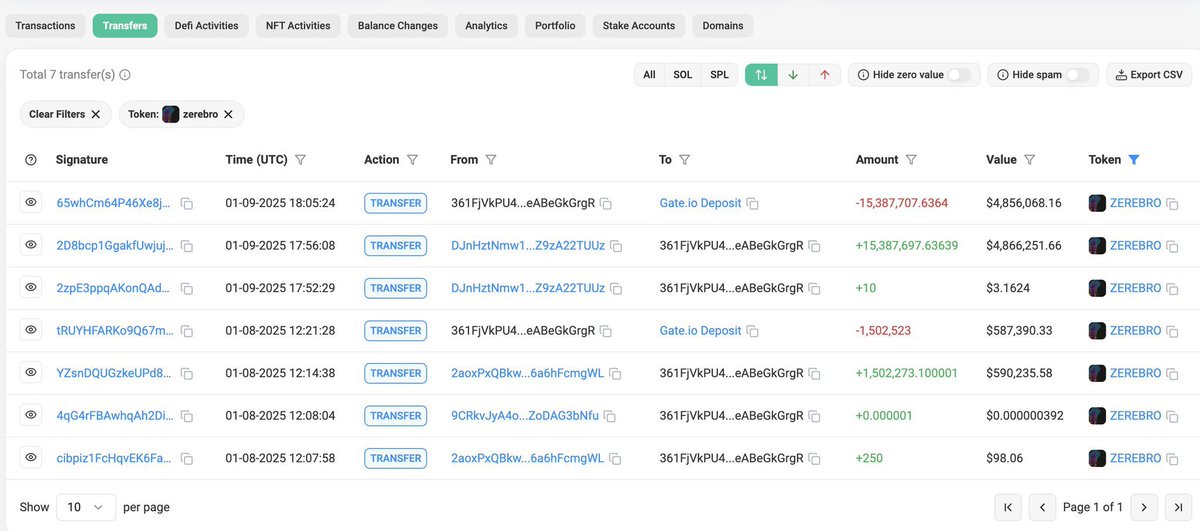
Task: Switch to Transactions tab
Action: point(45,26)
